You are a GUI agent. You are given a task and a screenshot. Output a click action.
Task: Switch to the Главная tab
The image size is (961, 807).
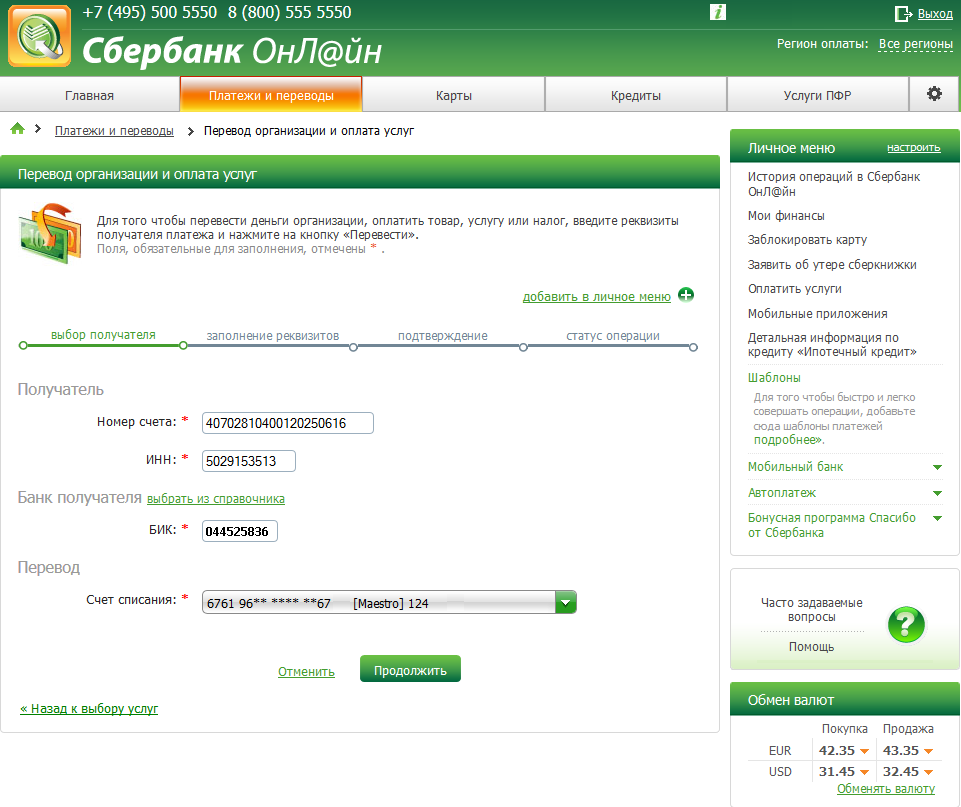pyautogui.click(x=89, y=95)
